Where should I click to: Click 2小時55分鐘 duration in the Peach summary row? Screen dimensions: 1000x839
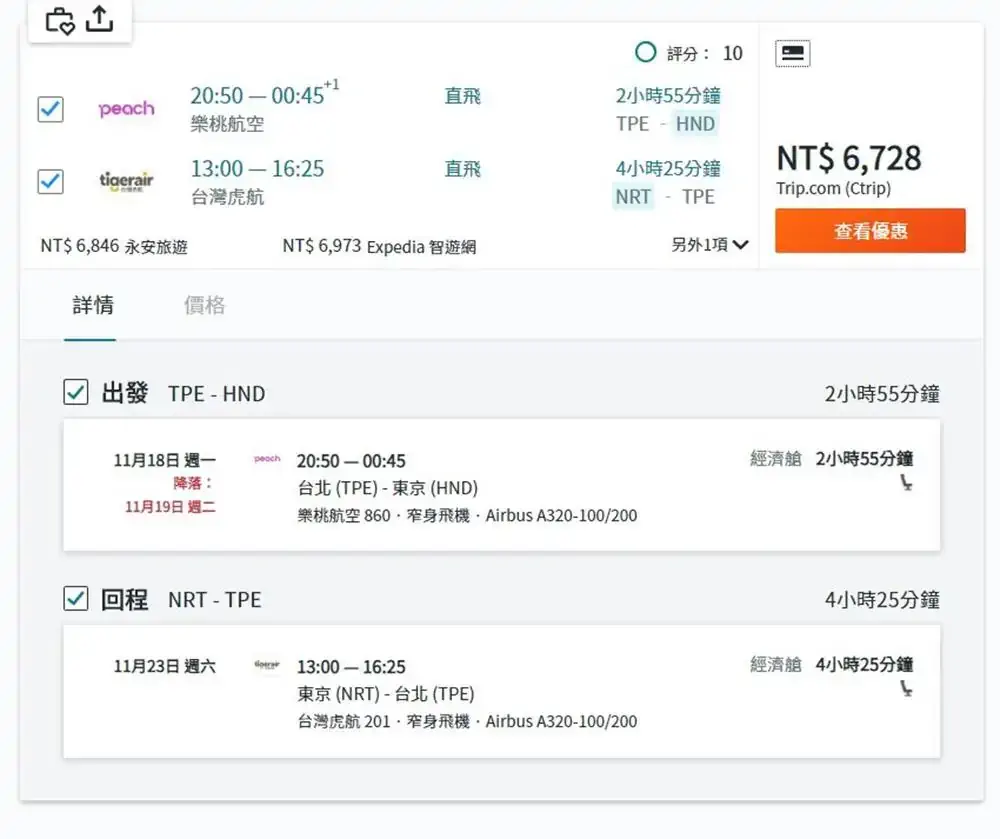point(668,96)
